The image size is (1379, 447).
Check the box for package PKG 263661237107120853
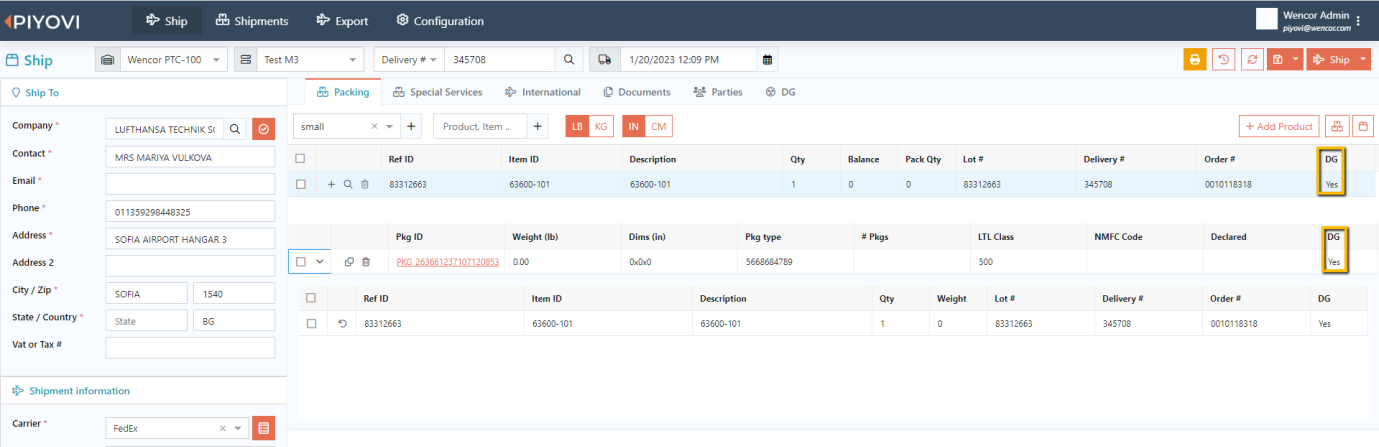coord(300,262)
